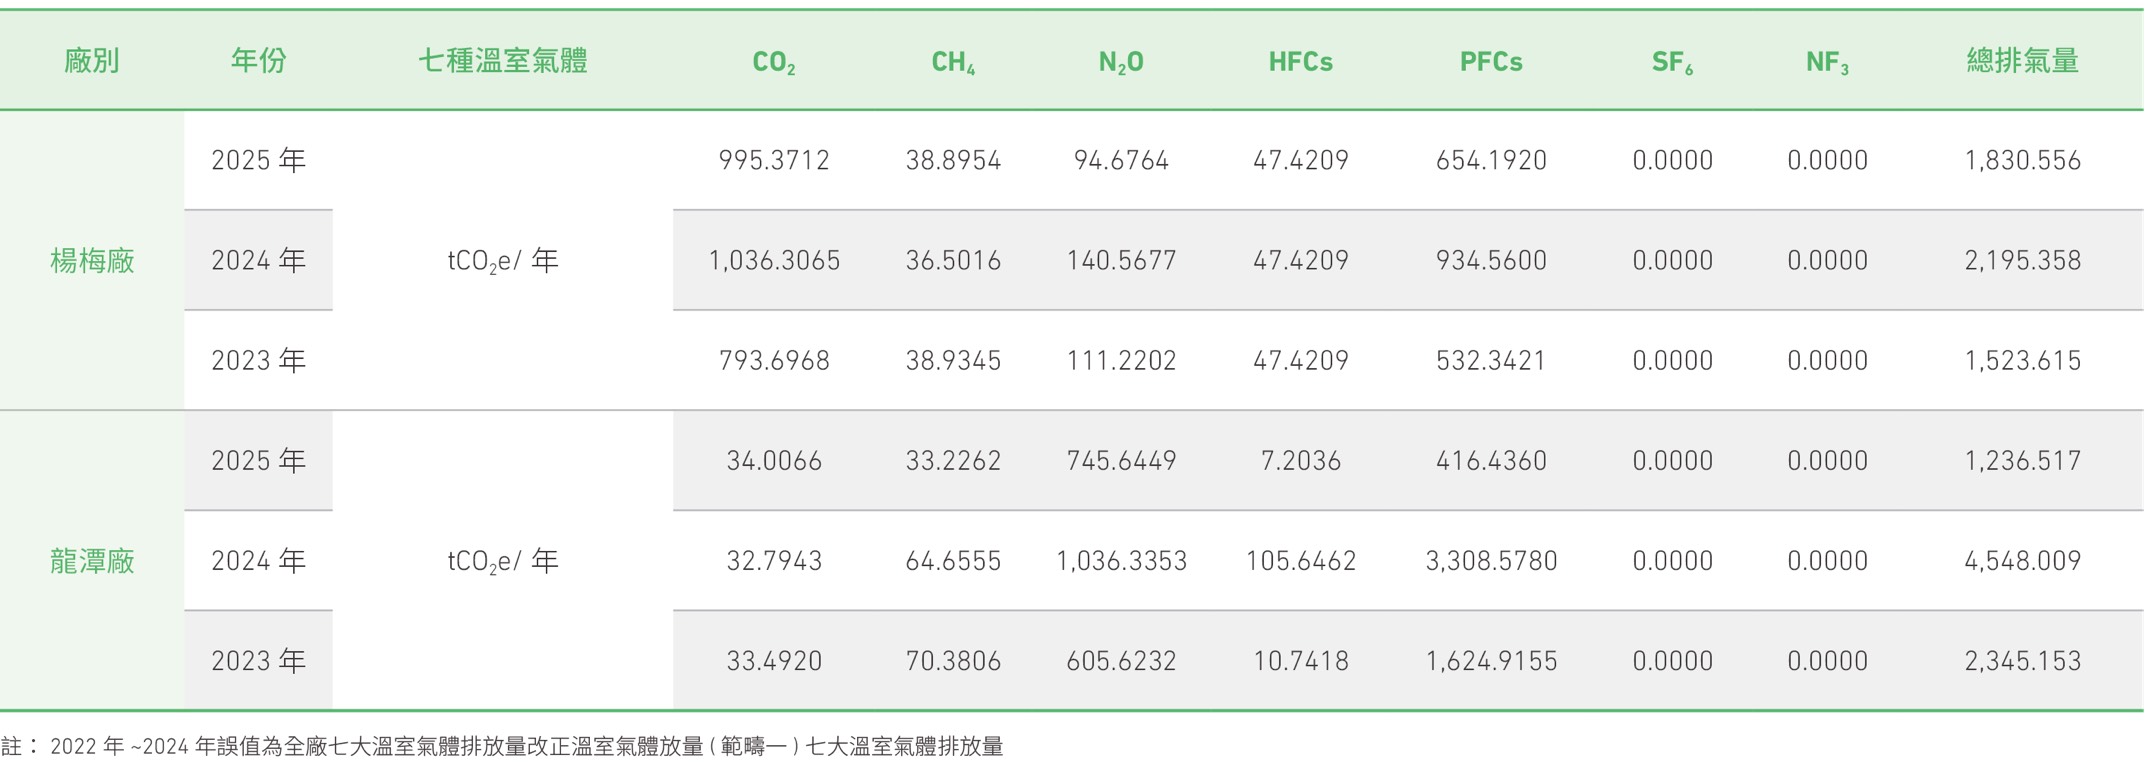The width and height of the screenshot is (2146, 762).
Task: Click the N₂O value 745.6449
Action: pos(1121,461)
